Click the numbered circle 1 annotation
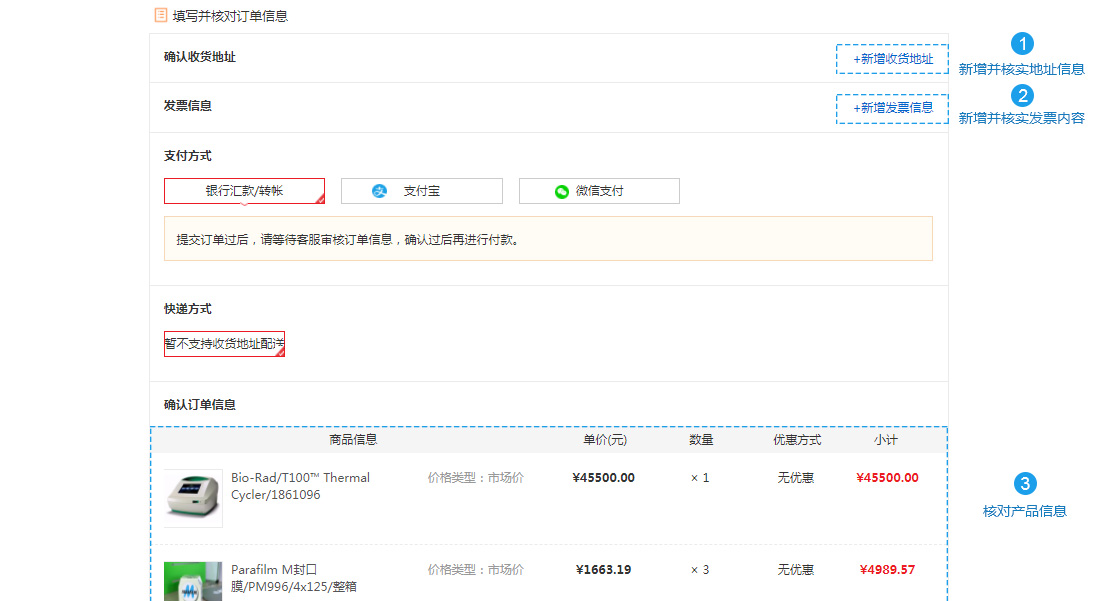Viewport: 1100px width, 601px height. [x=1022, y=43]
